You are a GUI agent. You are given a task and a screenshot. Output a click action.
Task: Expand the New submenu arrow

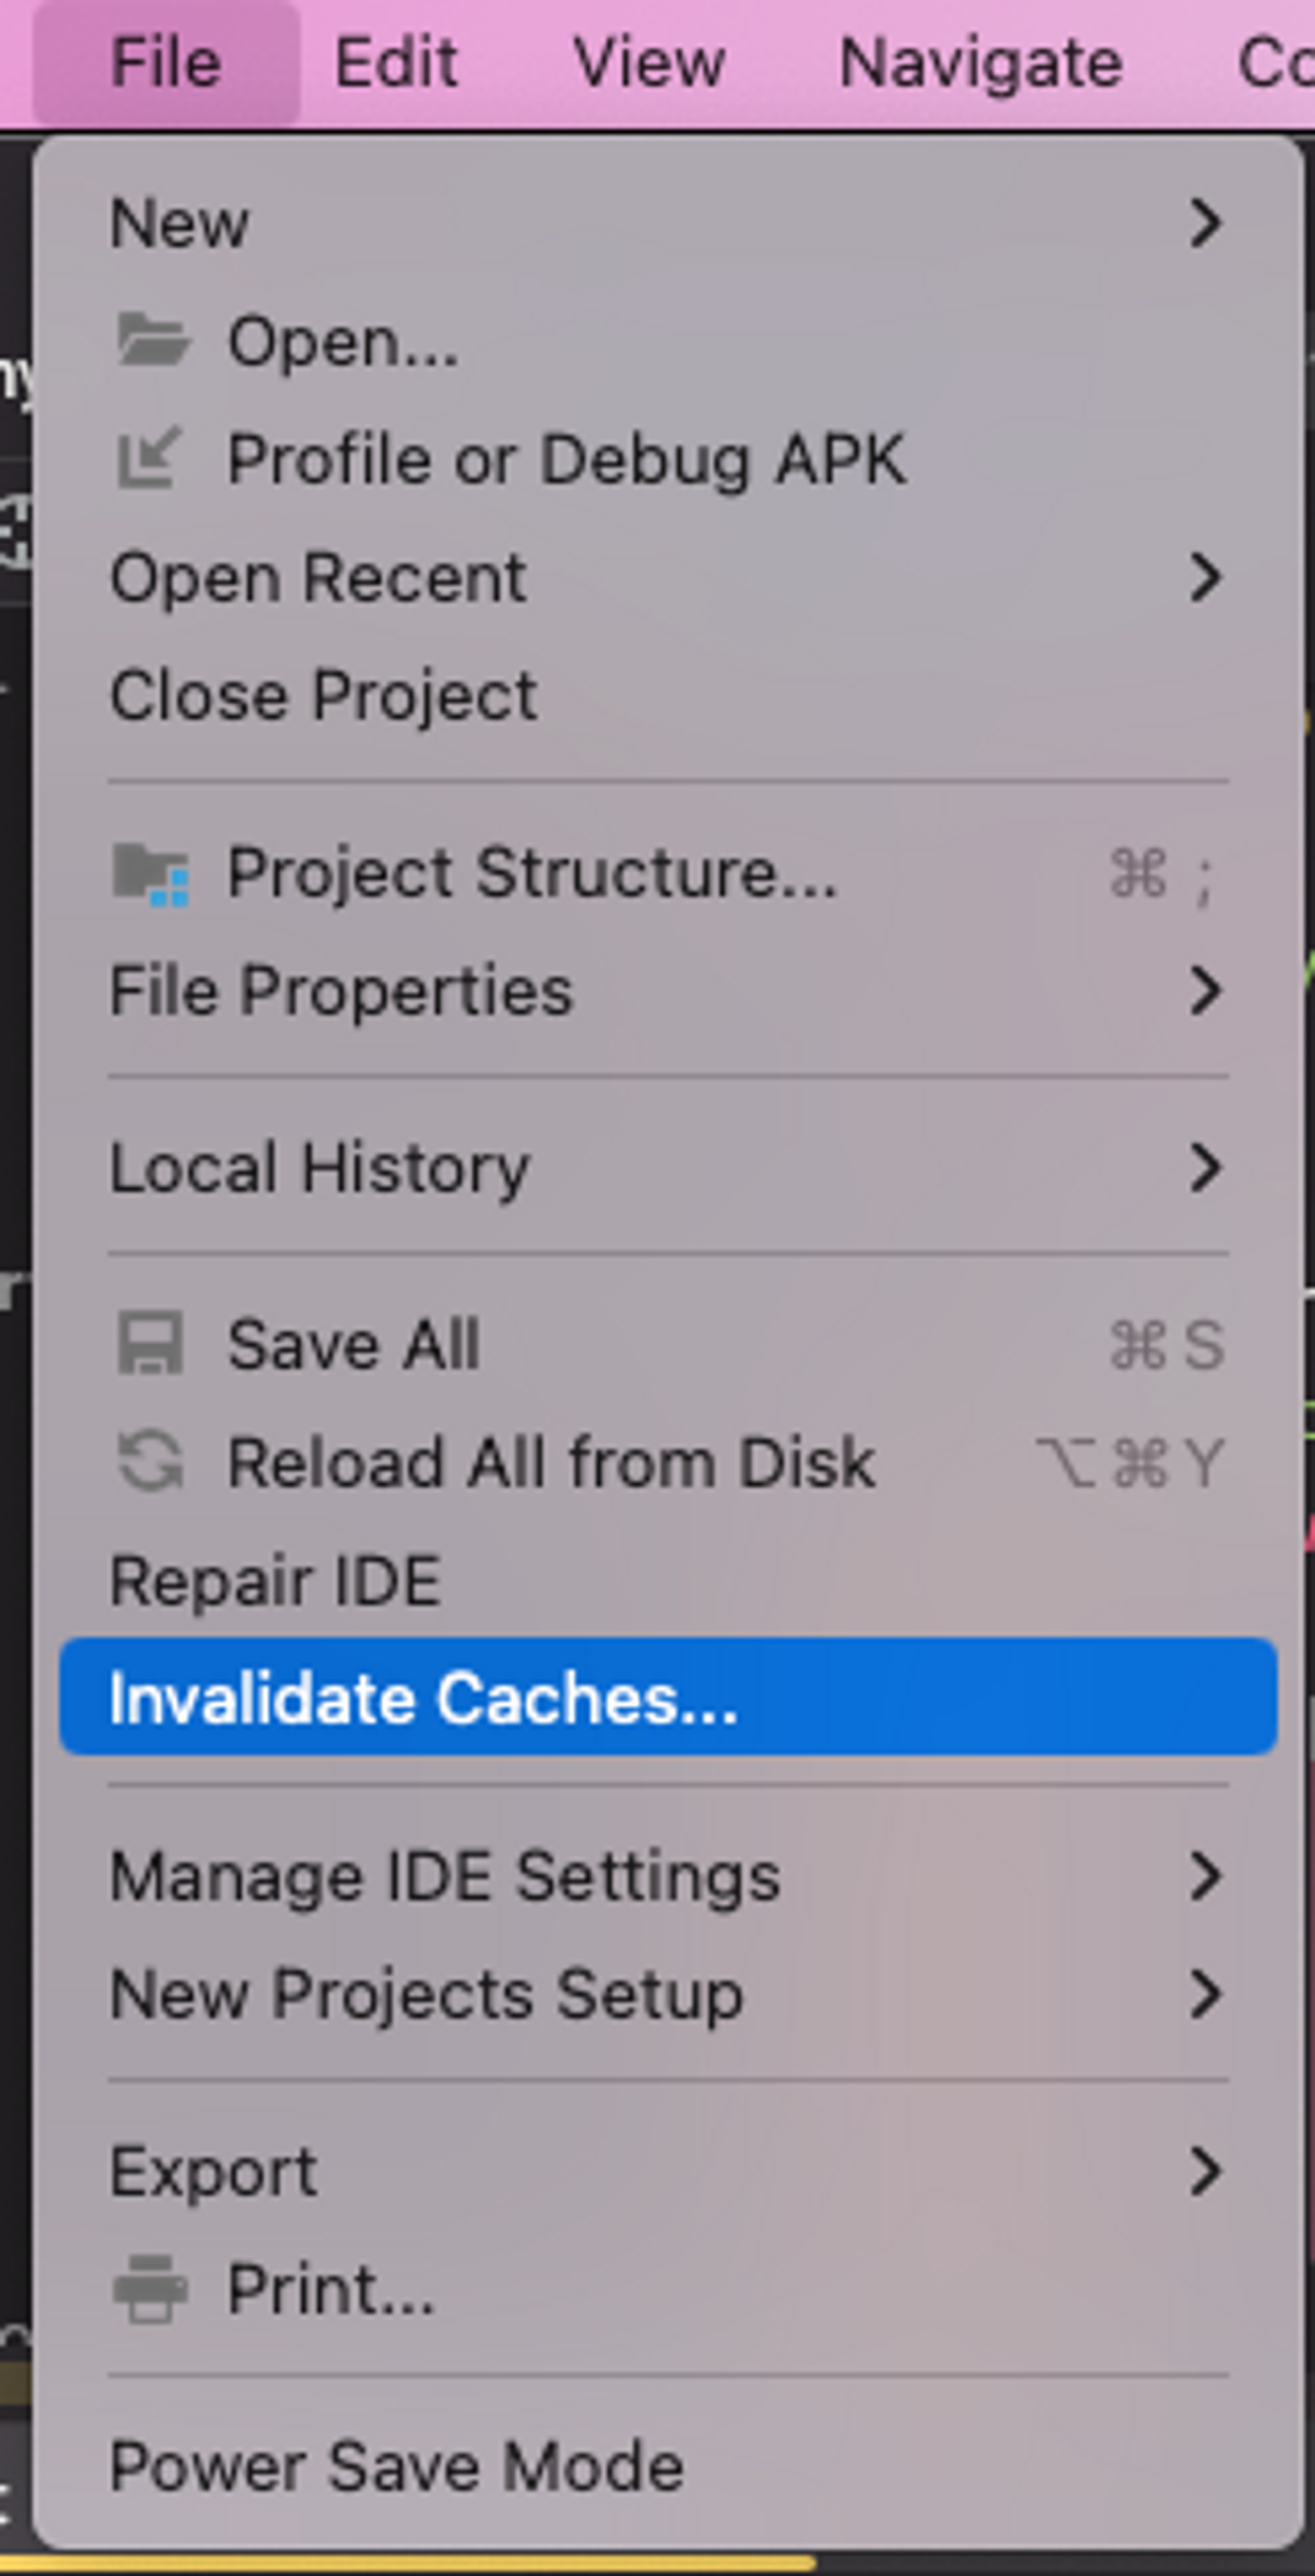pyautogui.click(x=1207, y=223)
